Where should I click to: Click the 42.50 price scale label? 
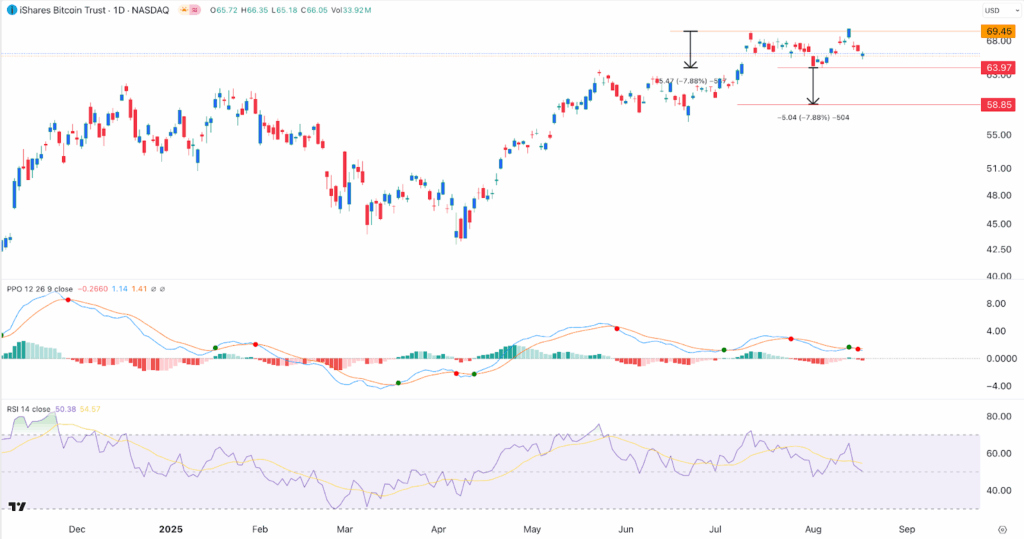click(999, 250)
